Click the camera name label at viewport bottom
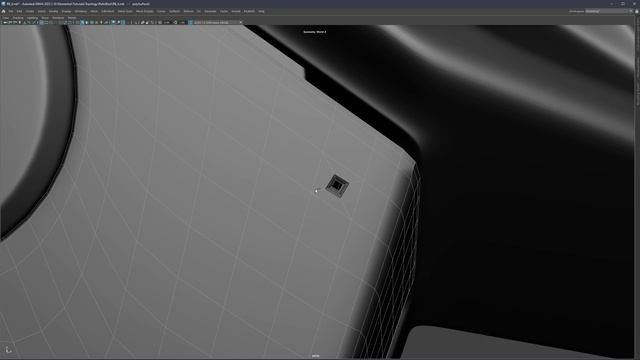640x360 pixels. pyautogui.click(x=316, y=356)
